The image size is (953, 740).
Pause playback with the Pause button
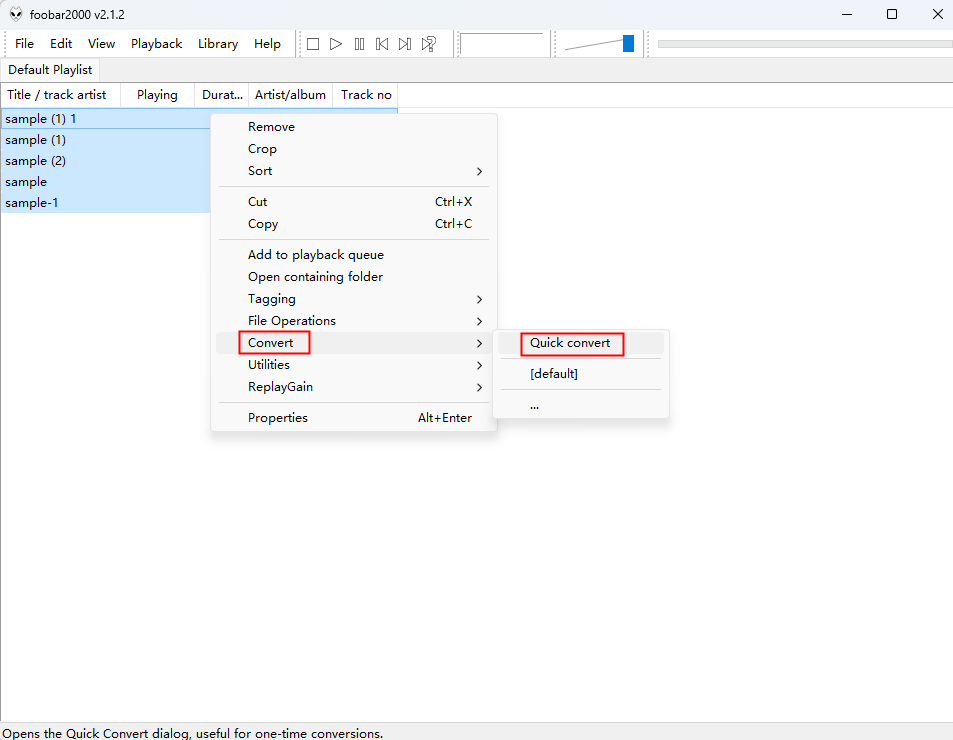tap(359, 44)
